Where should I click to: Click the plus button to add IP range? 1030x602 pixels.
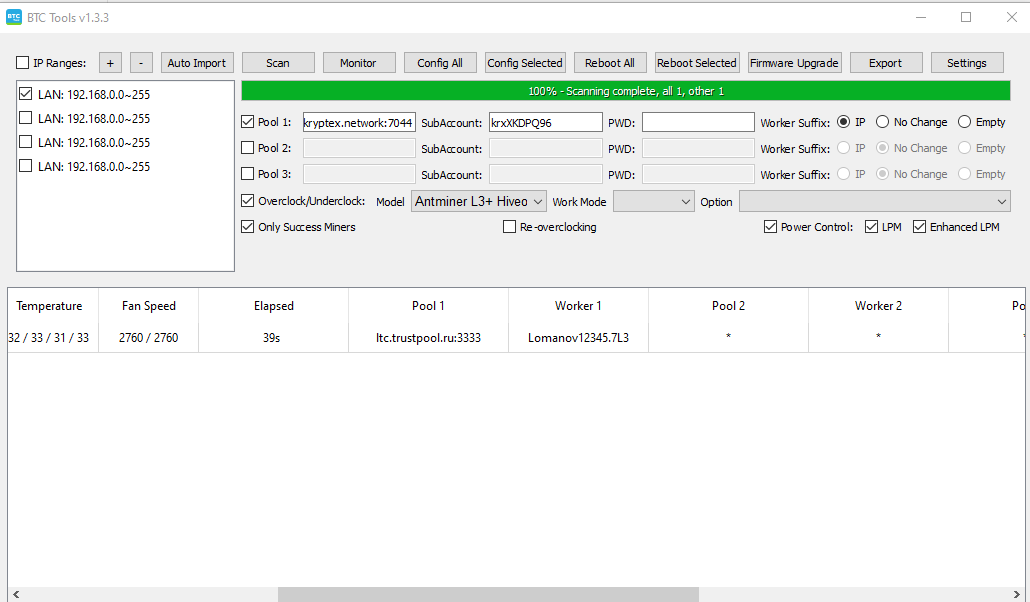point(110,63)
